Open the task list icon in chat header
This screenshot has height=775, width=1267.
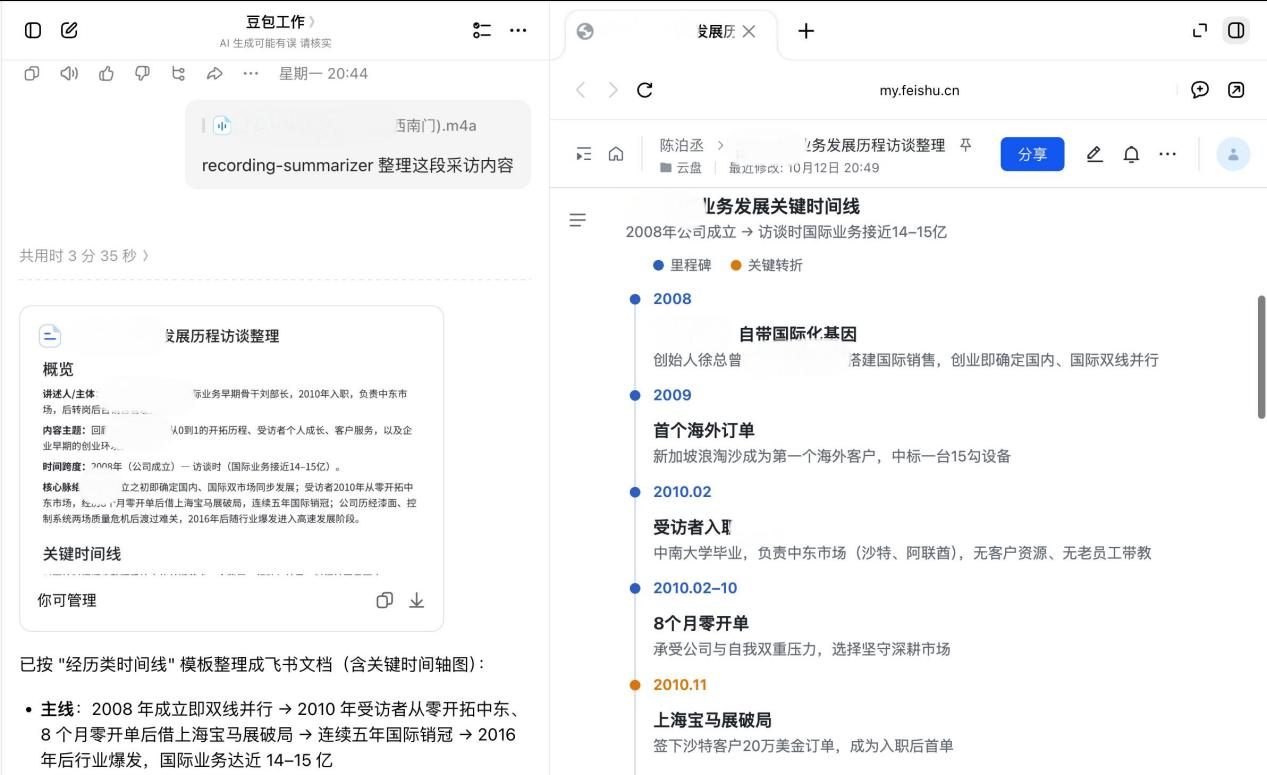[482, 30]
